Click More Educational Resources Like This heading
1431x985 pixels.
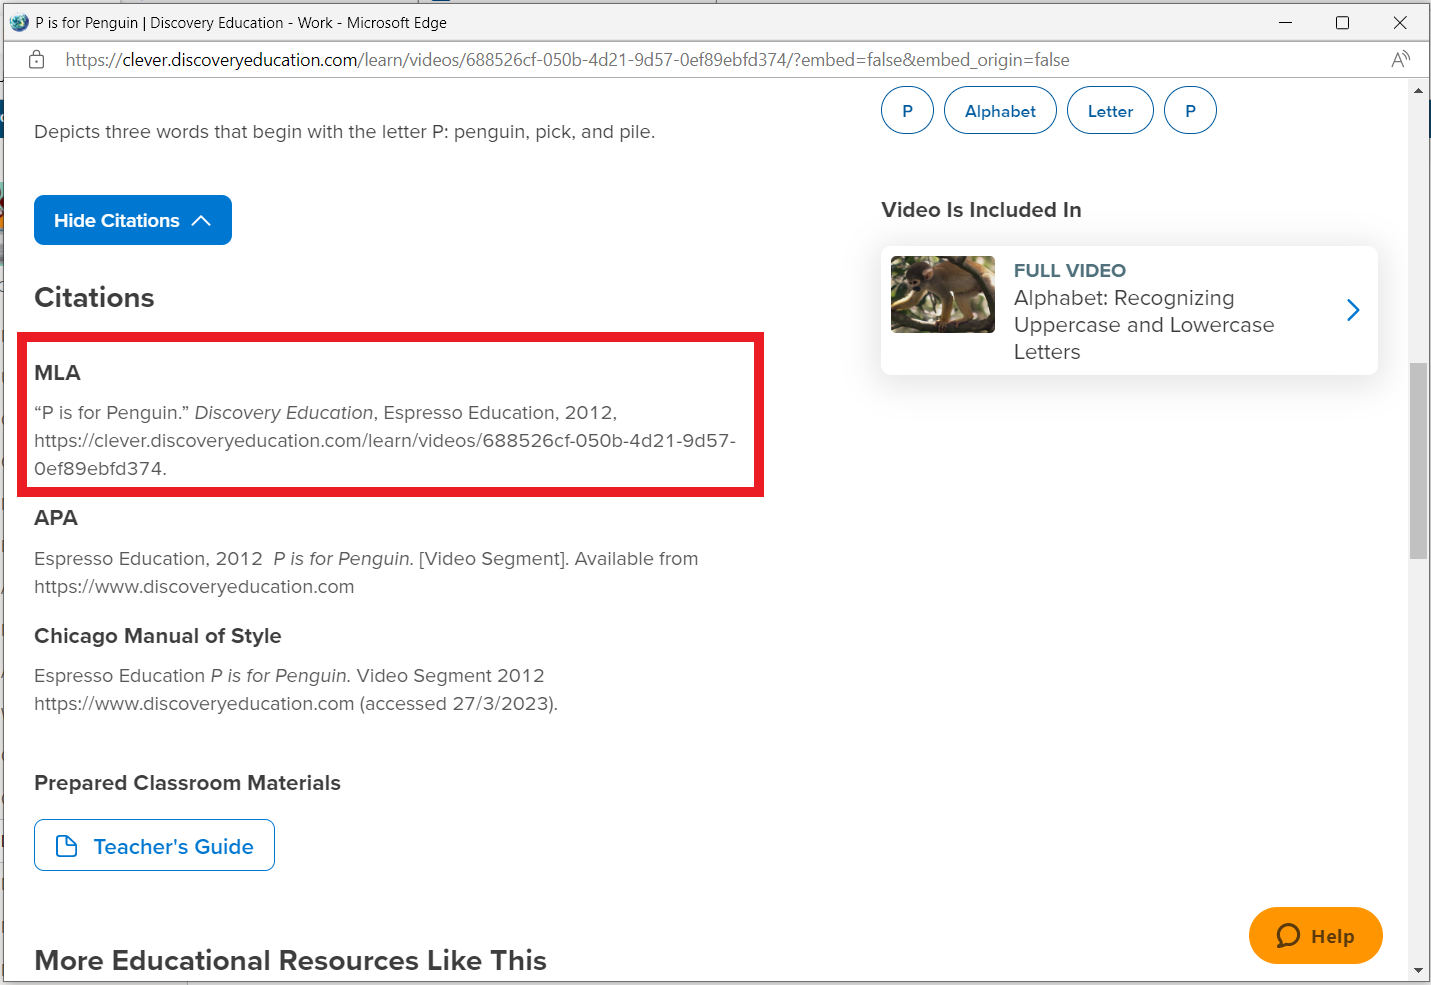tap(290, 960)
